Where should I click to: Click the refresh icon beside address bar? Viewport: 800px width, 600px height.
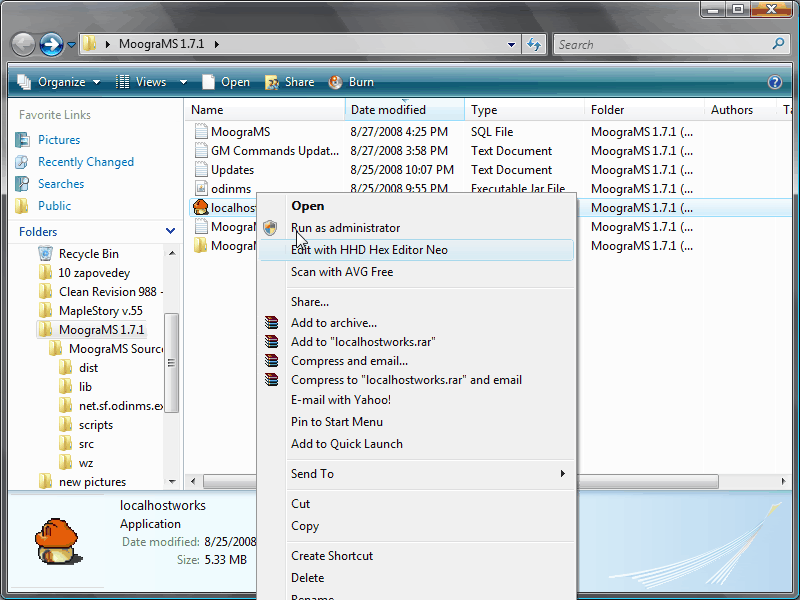click(534, 44)
